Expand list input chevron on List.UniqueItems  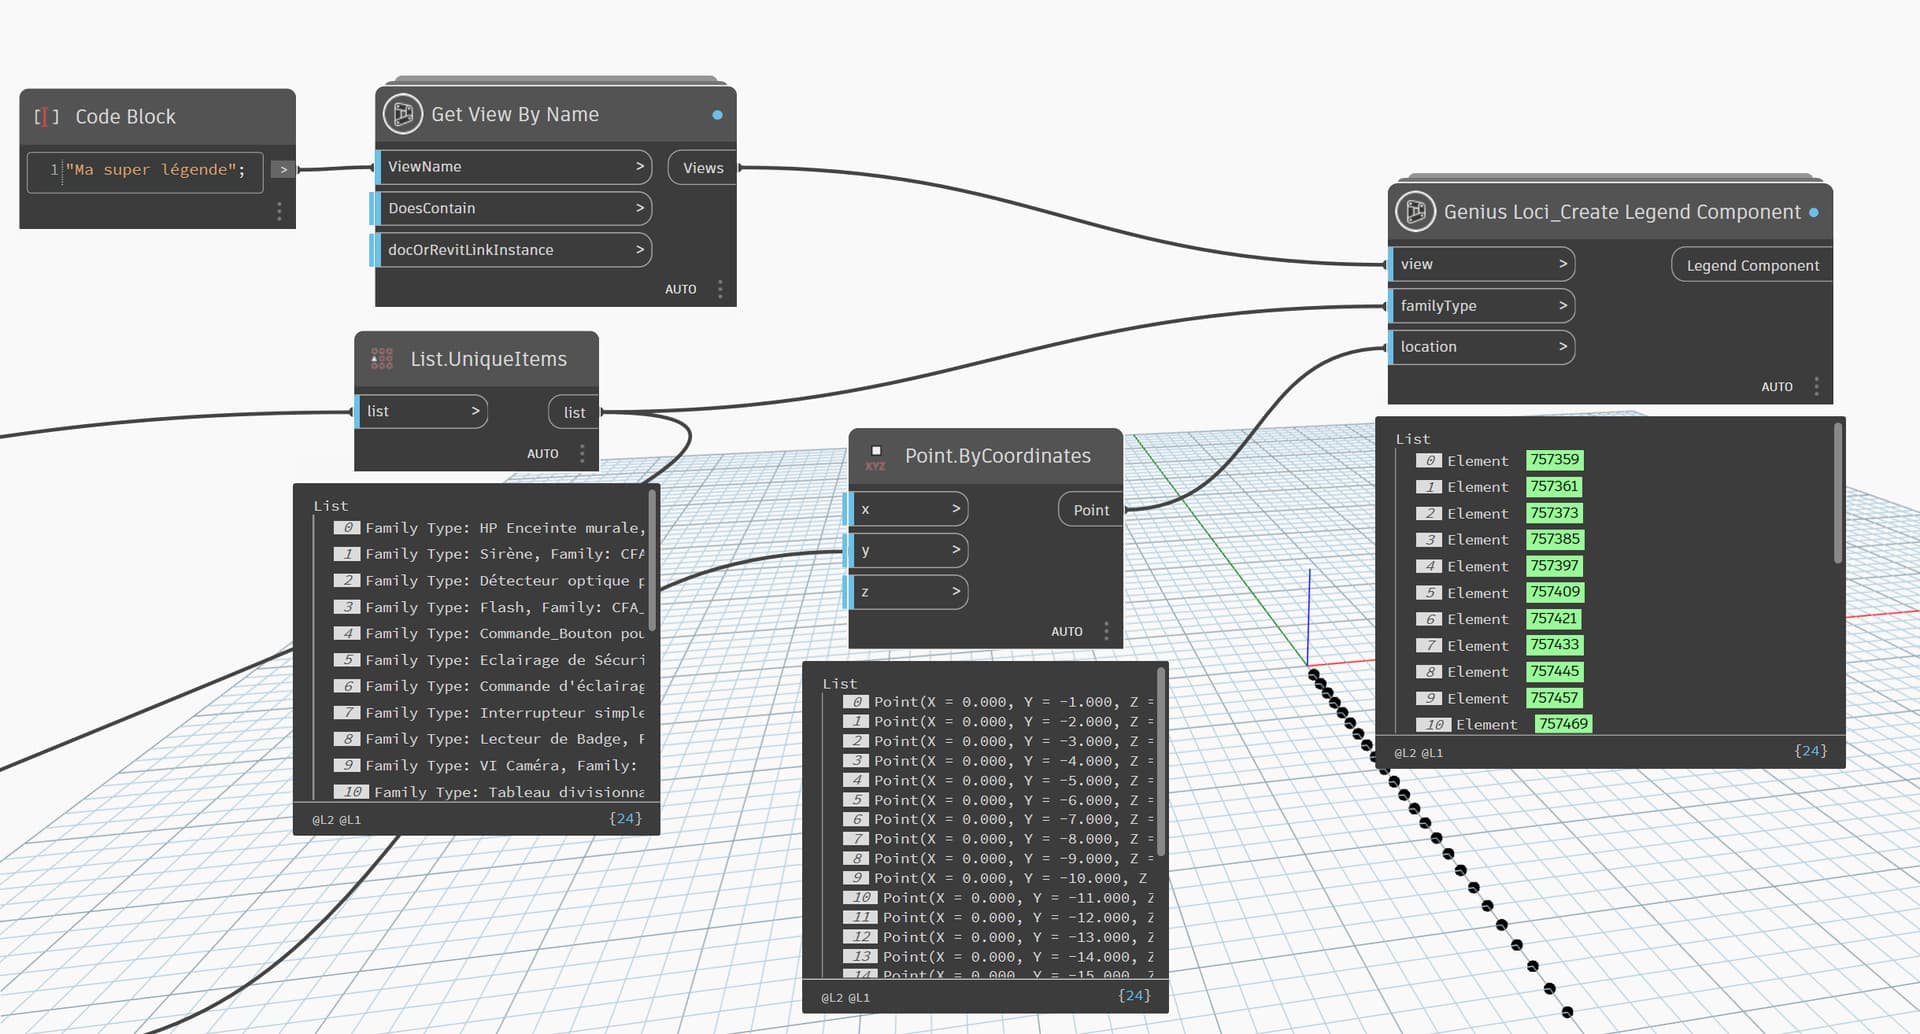tap(475, 411)
